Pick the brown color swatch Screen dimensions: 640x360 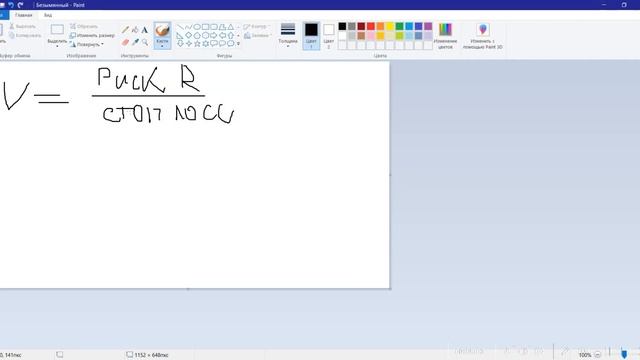(x=361, y=36)
